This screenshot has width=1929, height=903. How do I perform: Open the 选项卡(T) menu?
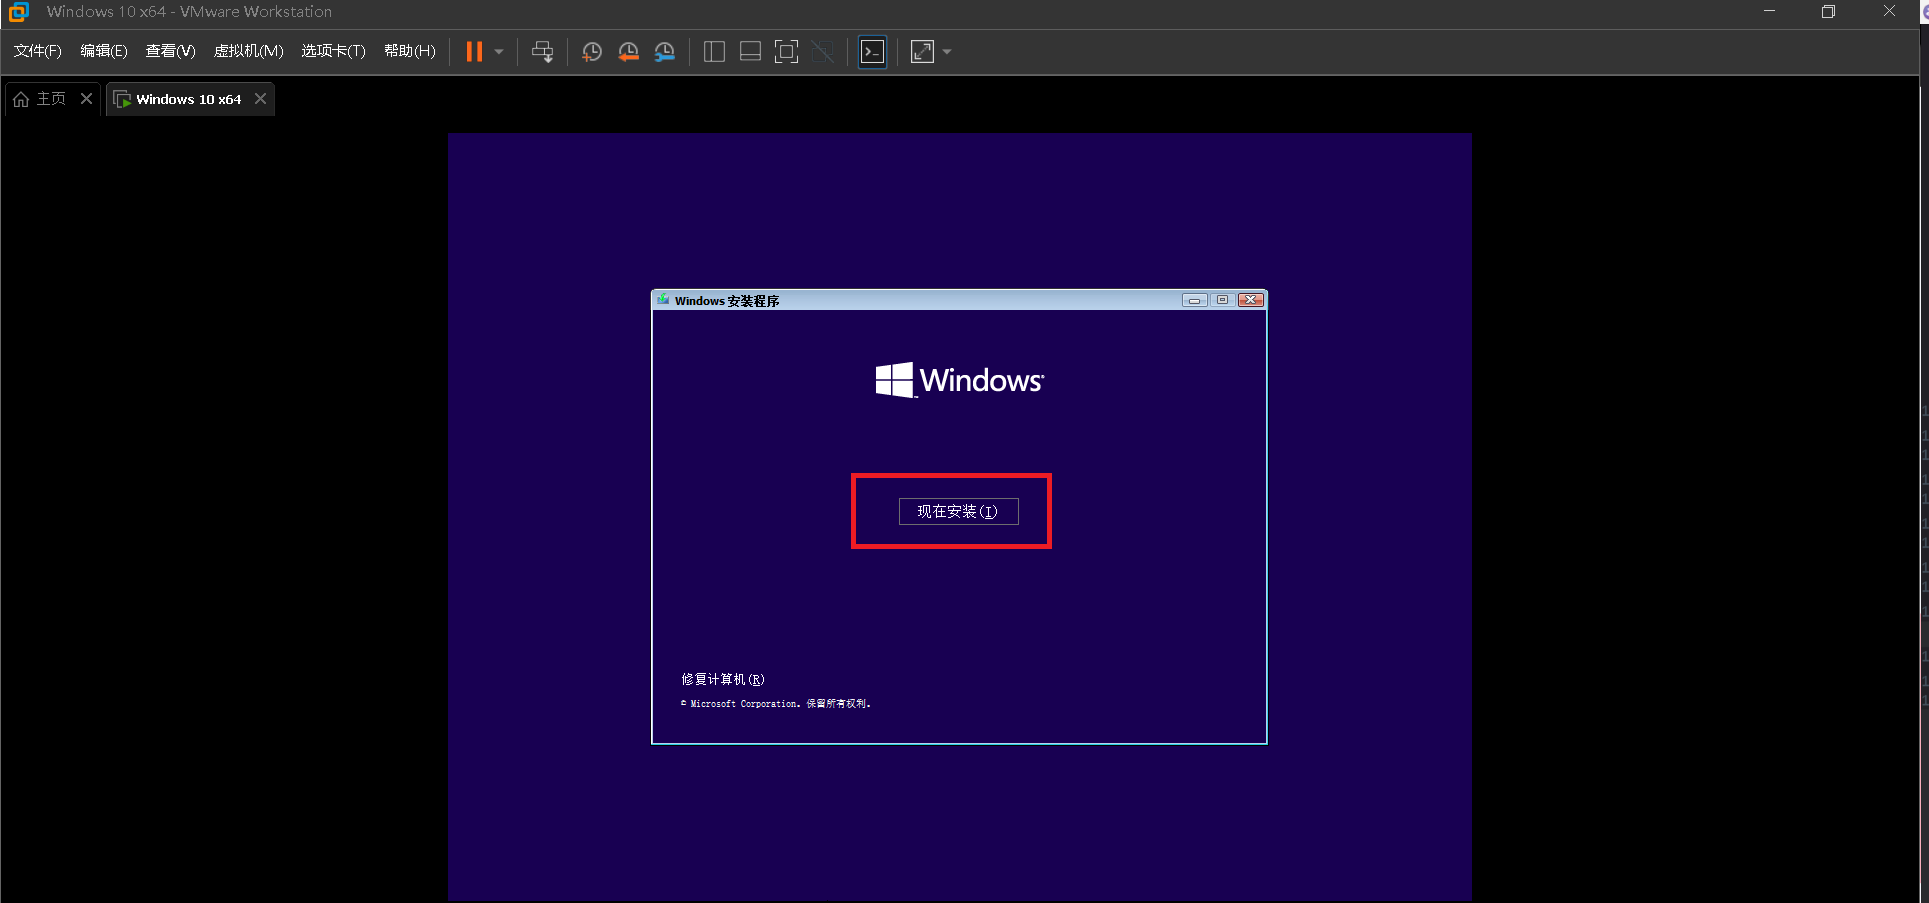[x=333, y=51]
